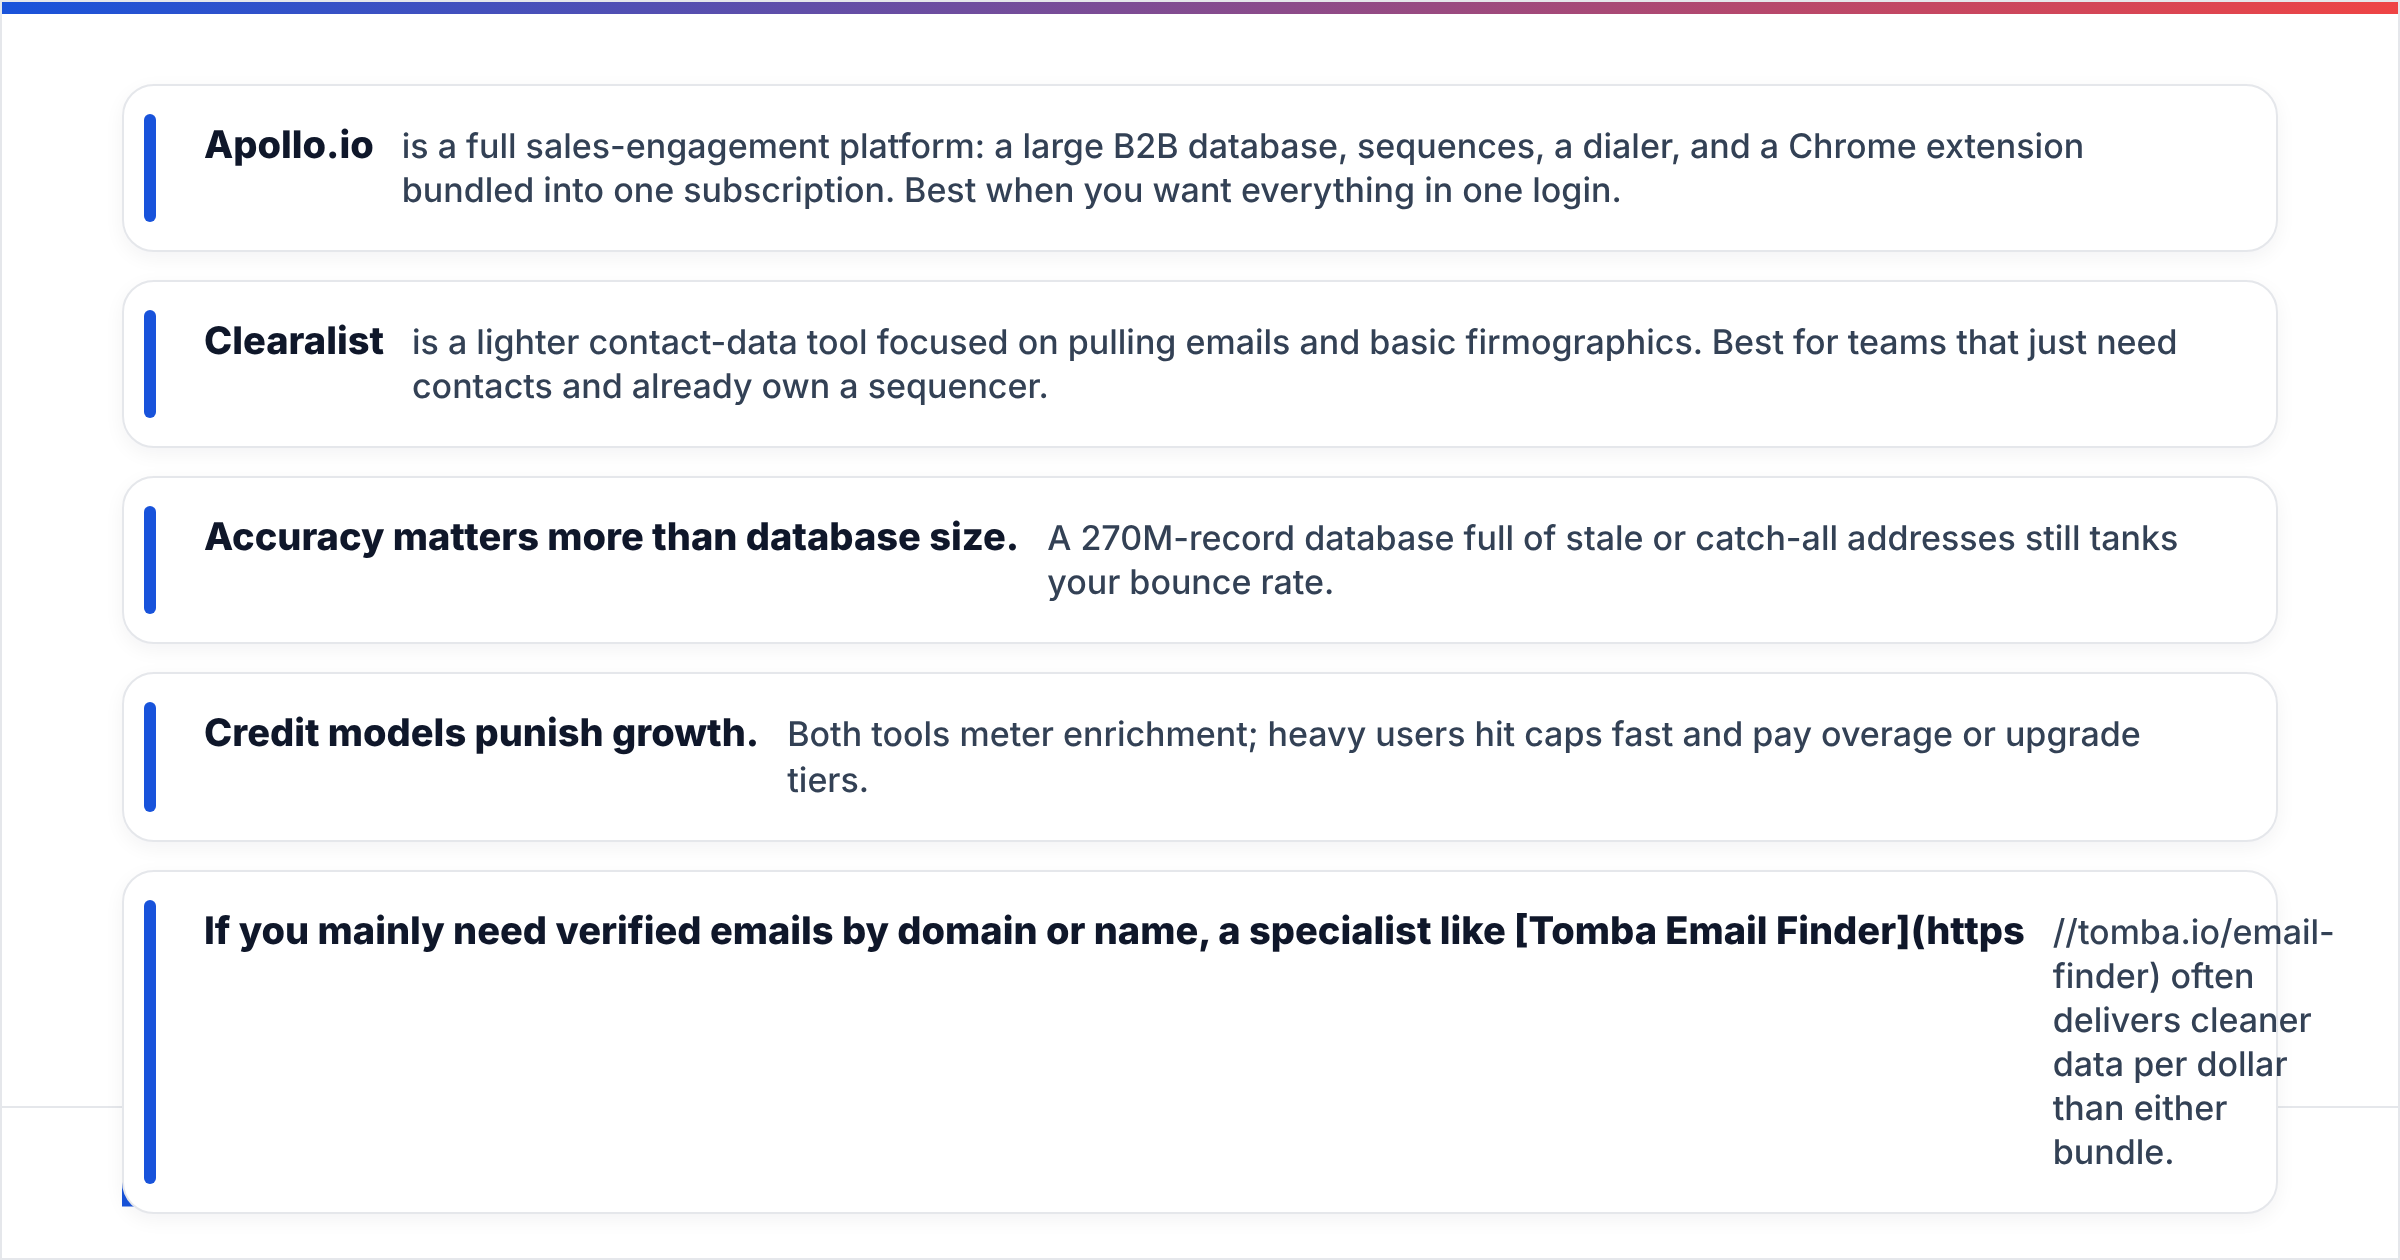Click the gradient progress bar at the top

tap(1200, 7)
